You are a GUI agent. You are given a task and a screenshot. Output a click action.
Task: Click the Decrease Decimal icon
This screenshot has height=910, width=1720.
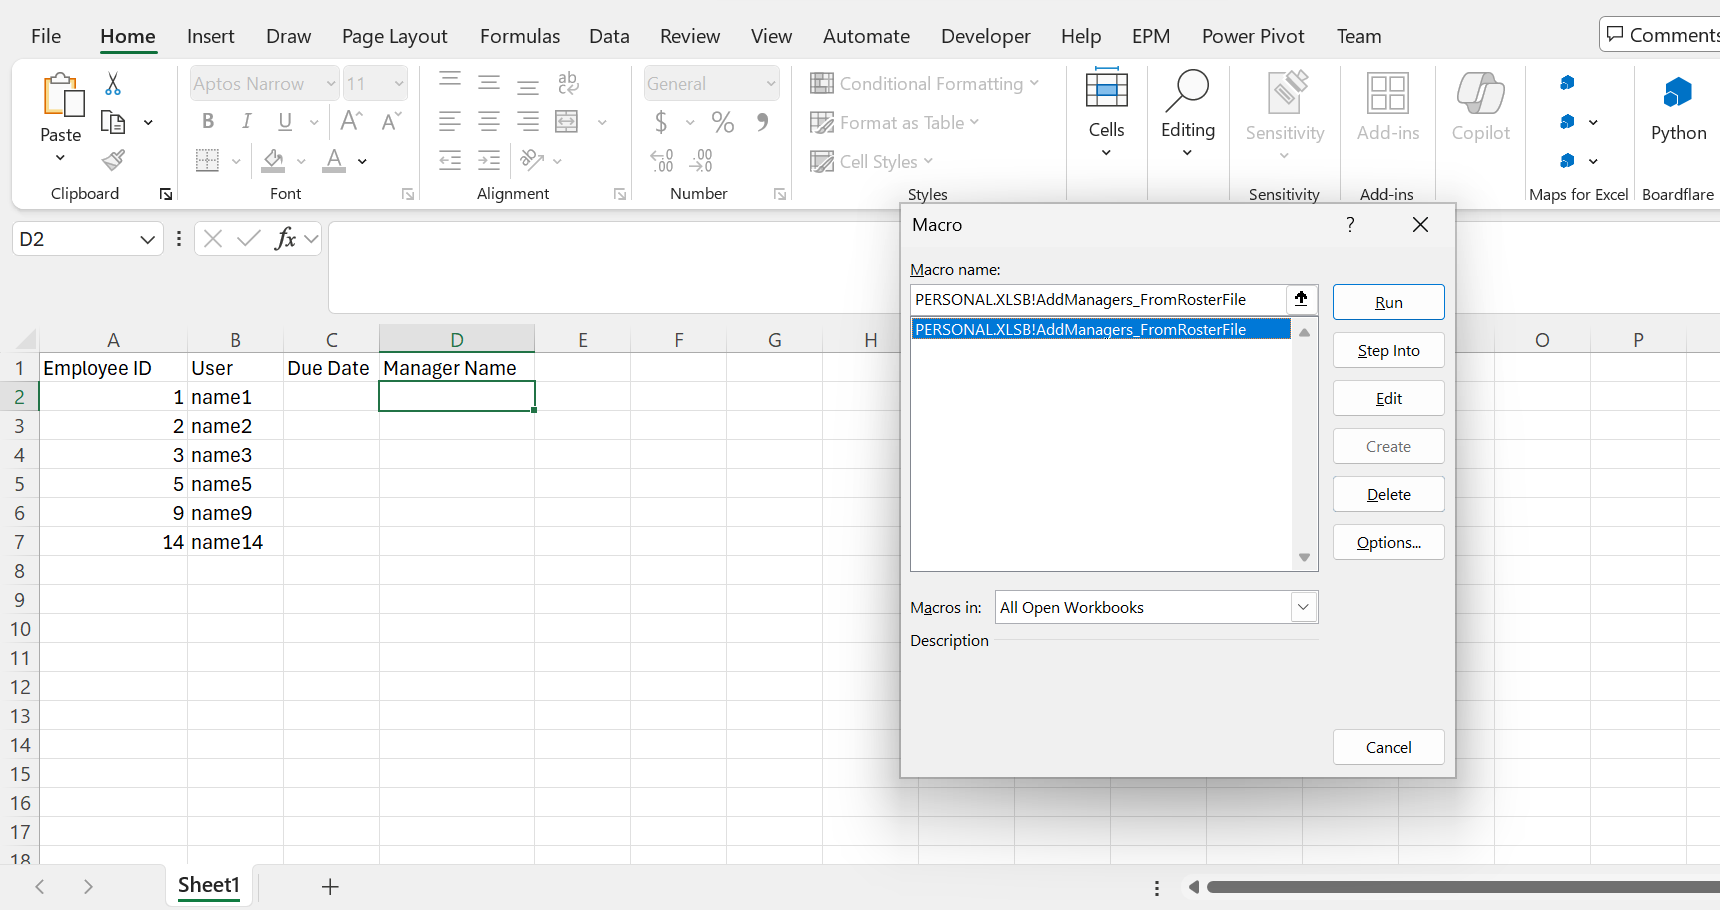click(701, 160)
